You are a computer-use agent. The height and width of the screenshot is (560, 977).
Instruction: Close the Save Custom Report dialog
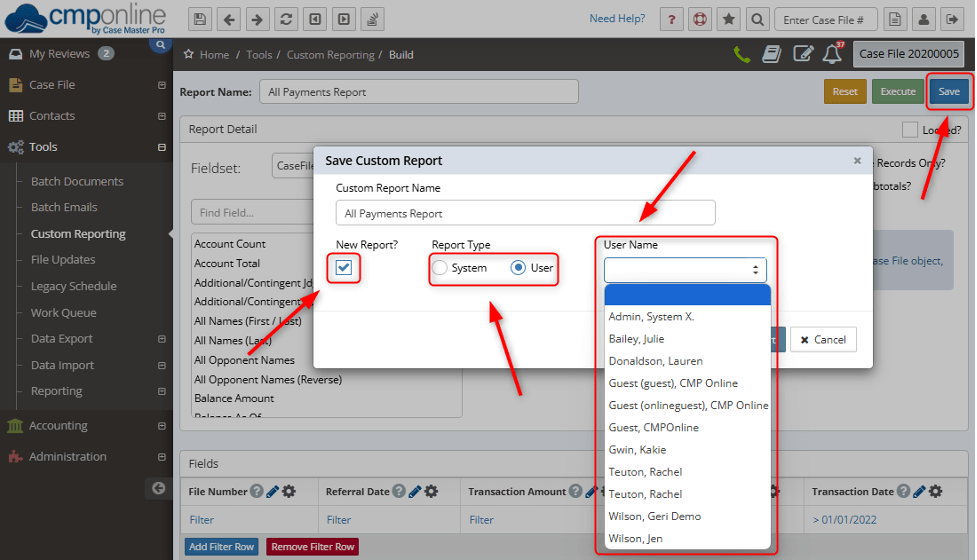coord(857,161)
